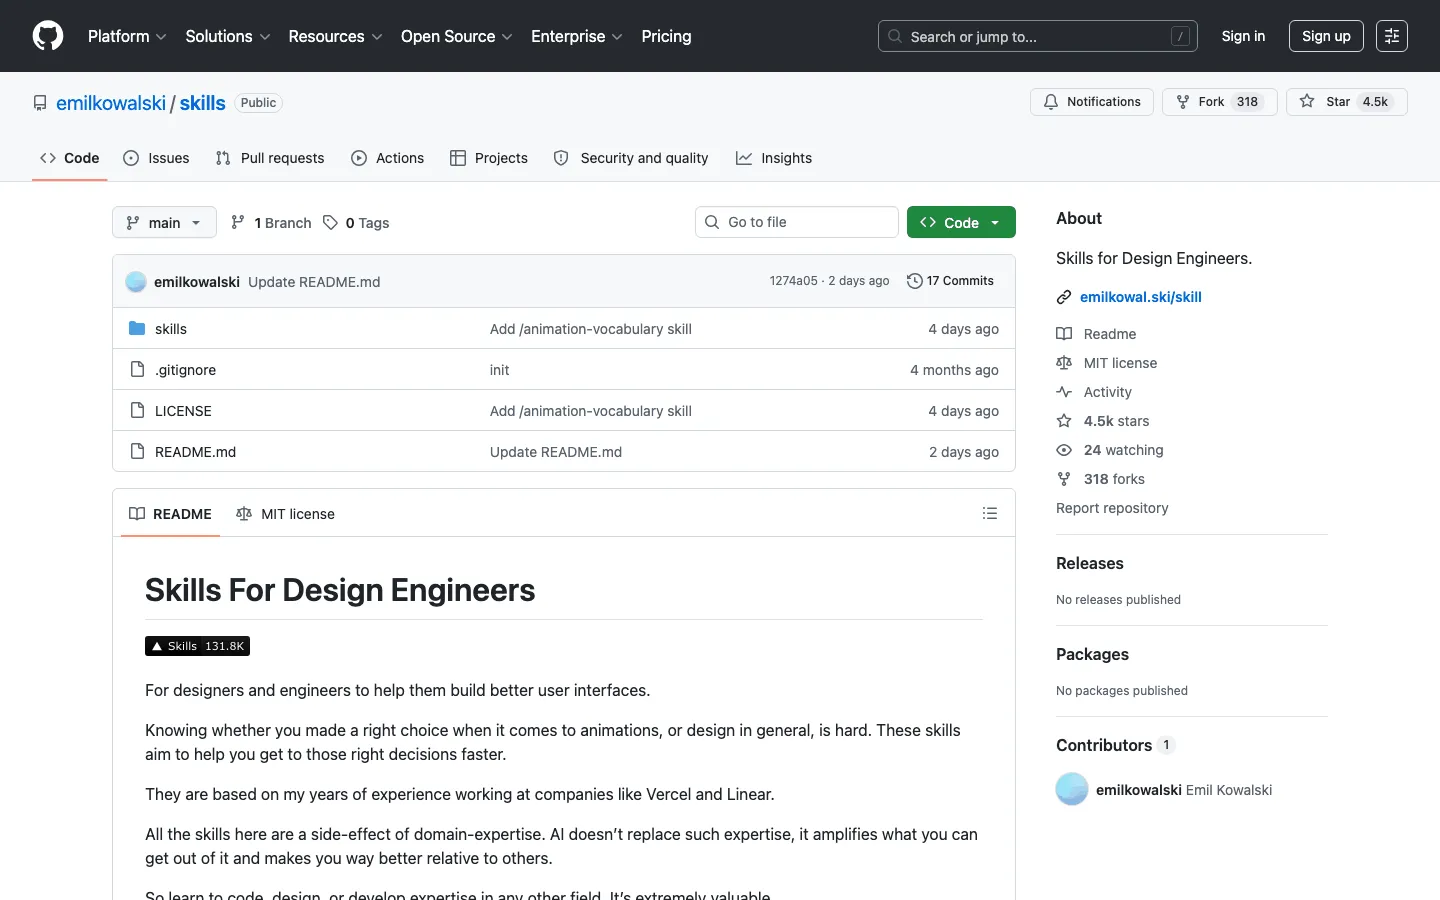
Task: Star the repository
Action: (1346, 102)
